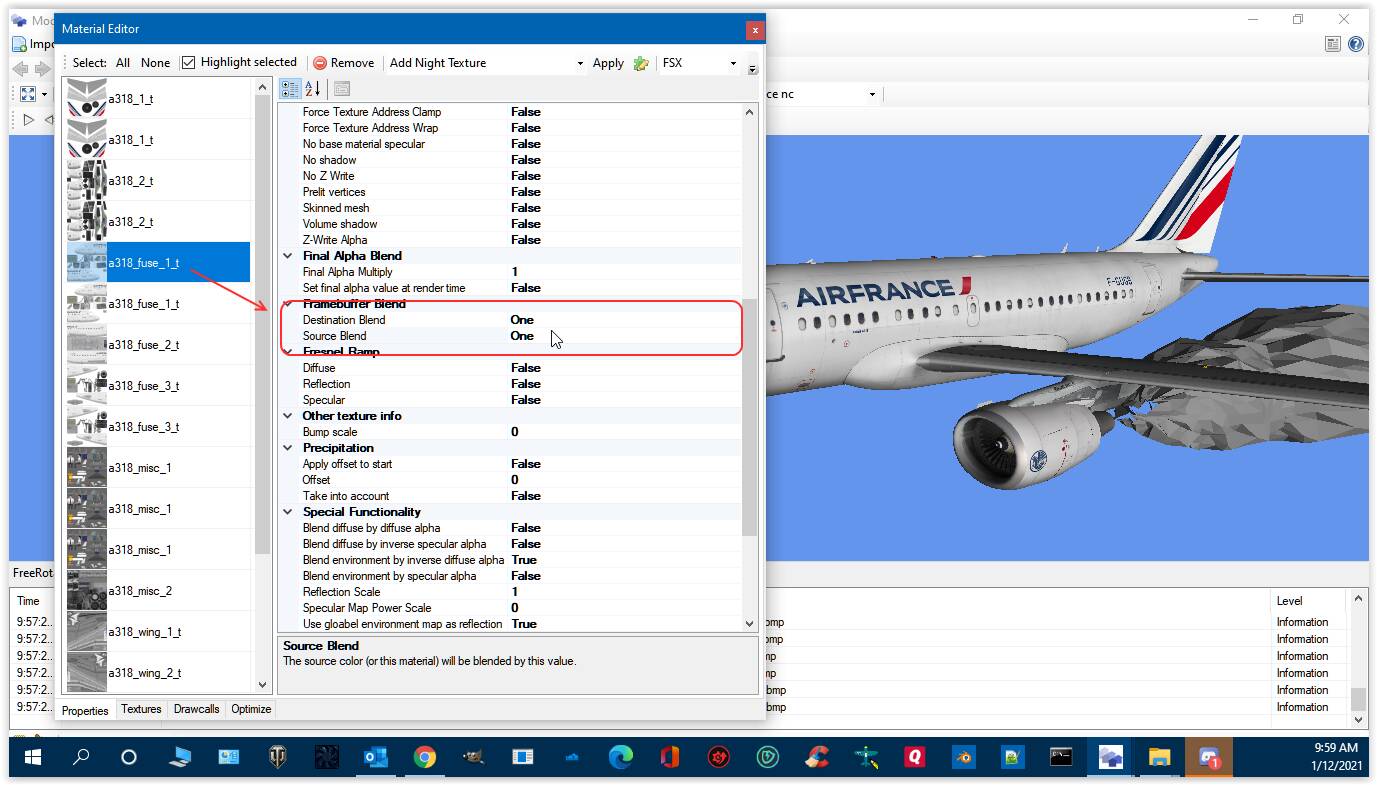Switch to the Textures tab
The height and width of the screenshot is (785, 1377).
point(141,709)
